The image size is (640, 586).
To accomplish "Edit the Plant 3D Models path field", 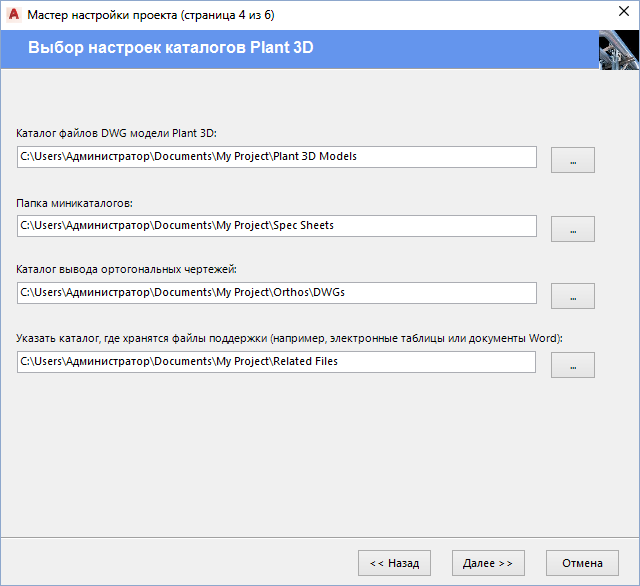I will pos(277,157).
